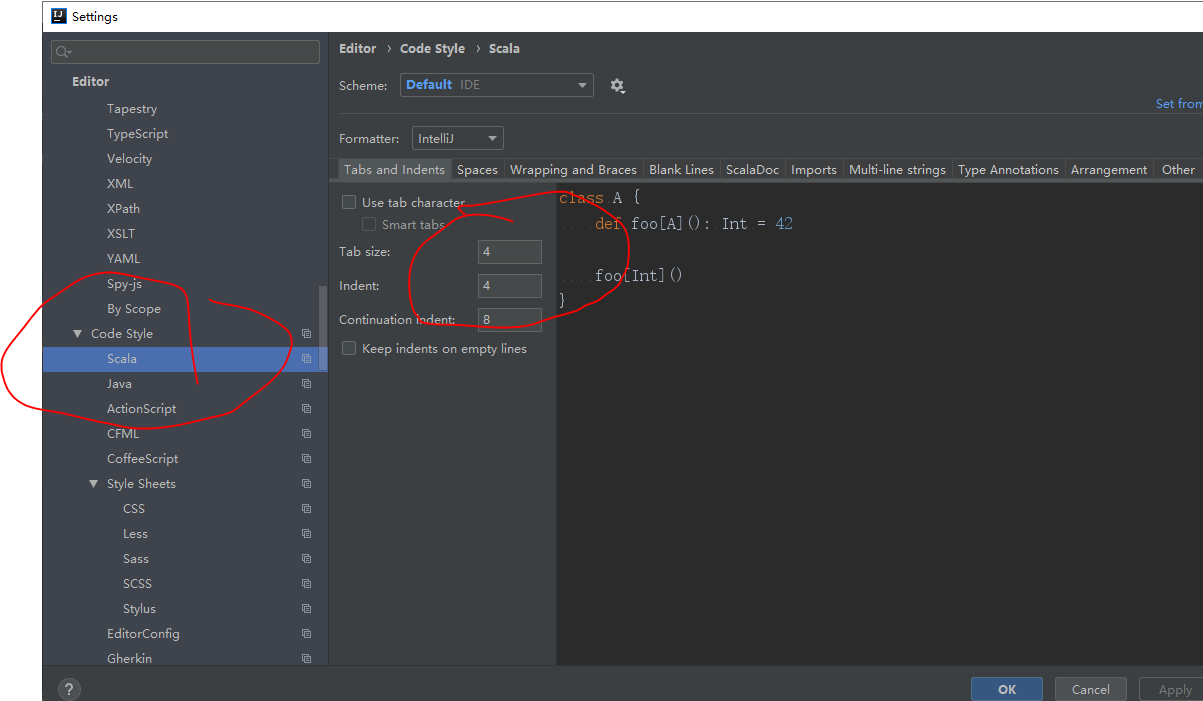Image resolution: width=1203 pixels, height=701 pixels.
Task: Click the copy icon beside SCSS
Action: [306, 584]
